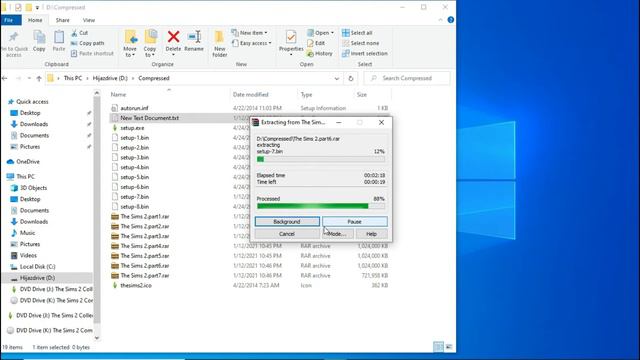The height and width of the screenshot is (360, 640).
Task: Switch to the Share ribbon tab
Action: pos(62,20)
